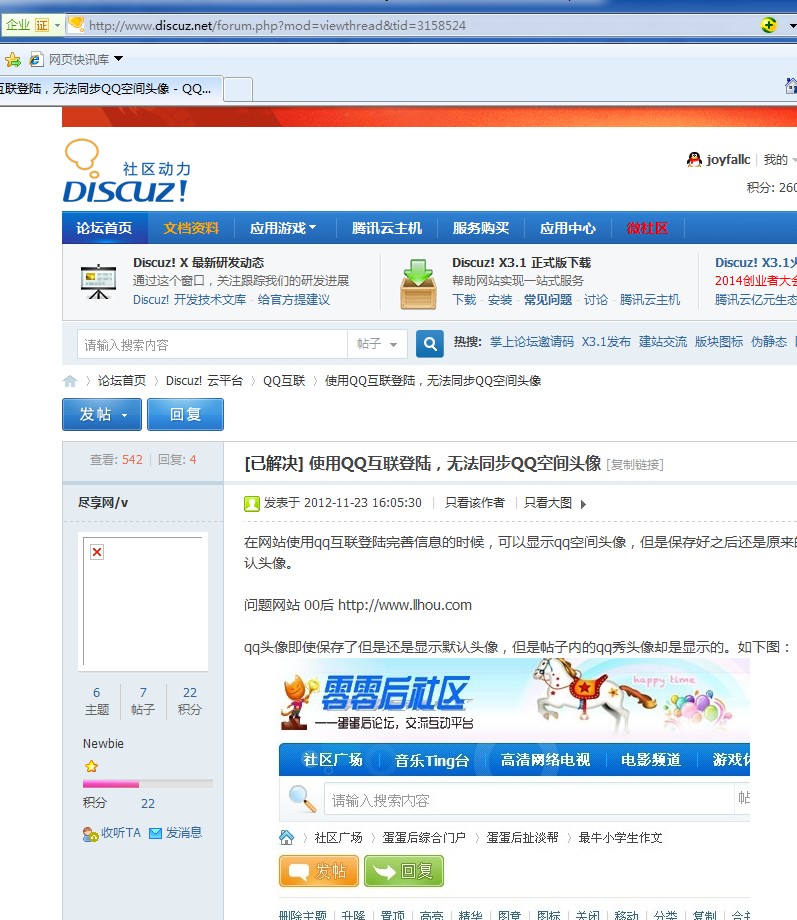Click the broken avatar image icon
This screenshot has height=920, width=797.
click(x=97, y=552)
